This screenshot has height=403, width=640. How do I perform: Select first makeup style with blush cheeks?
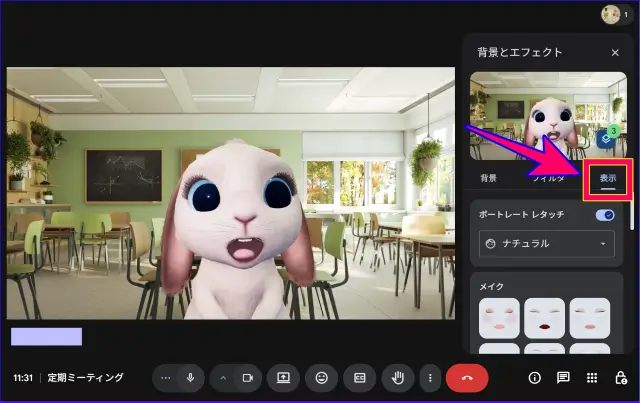coord(499,318)
